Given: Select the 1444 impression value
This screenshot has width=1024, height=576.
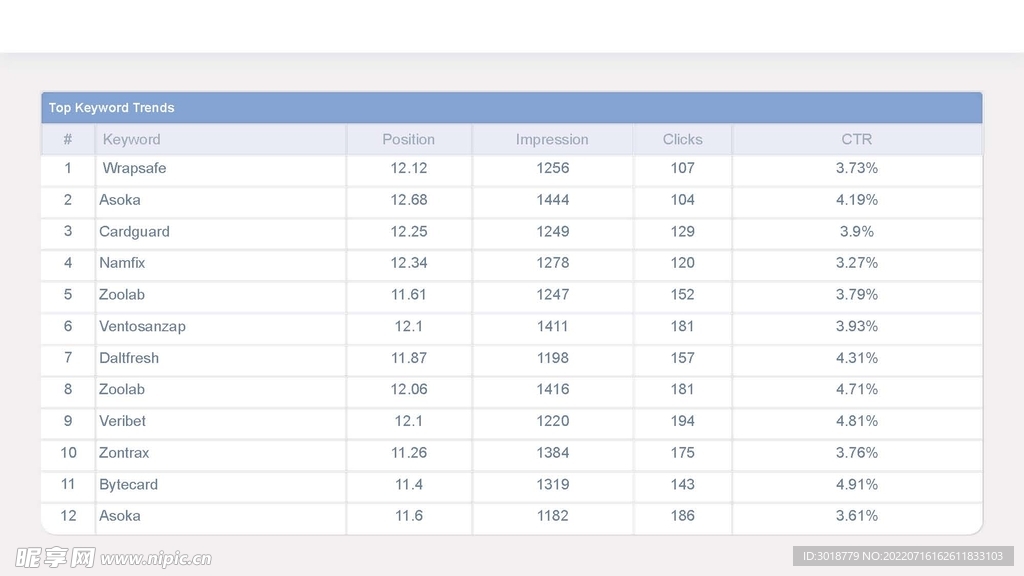Looking at the screenshot, I should click(552, 200).
